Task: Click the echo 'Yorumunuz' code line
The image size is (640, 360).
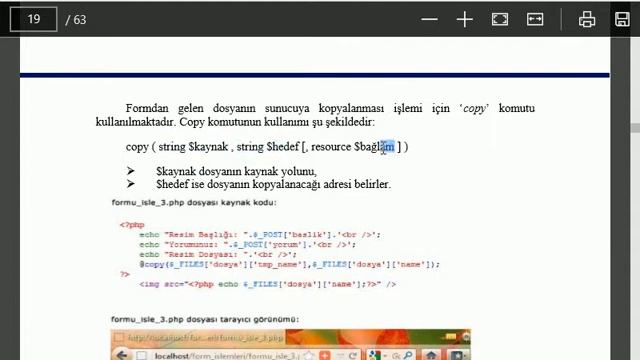Action: click(x=247, y=244)
